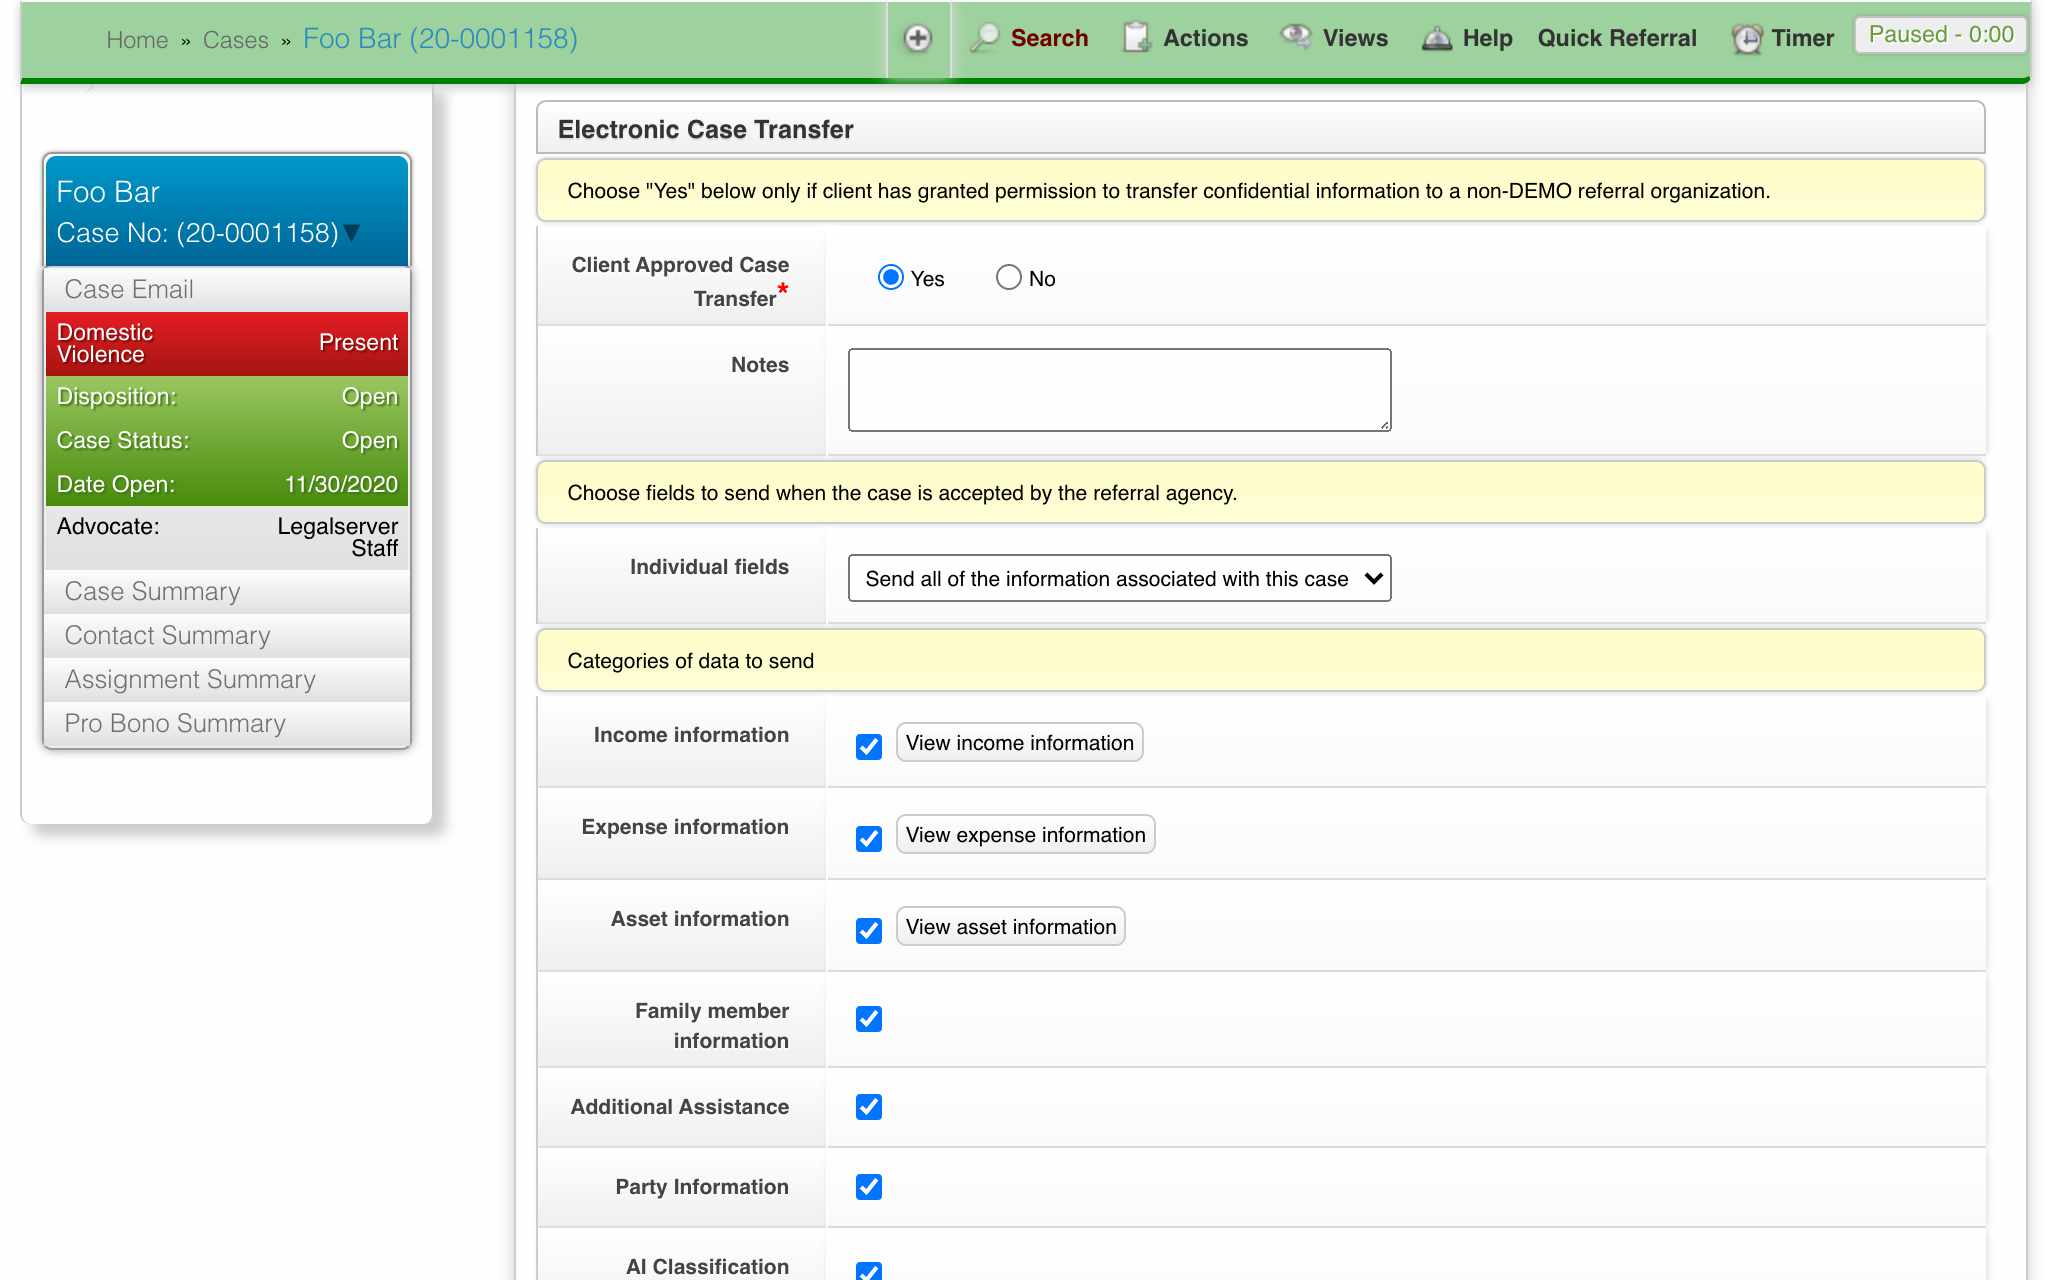Click the Timer clock icon

pyautogui.click(x=1747, y=39)
